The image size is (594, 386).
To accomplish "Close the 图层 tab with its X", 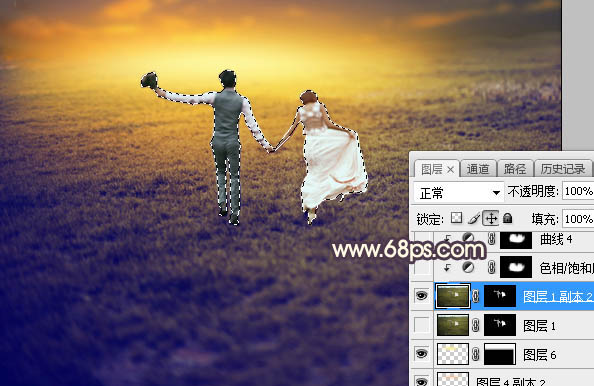I will pyautogui.click(x=450, y=170).
